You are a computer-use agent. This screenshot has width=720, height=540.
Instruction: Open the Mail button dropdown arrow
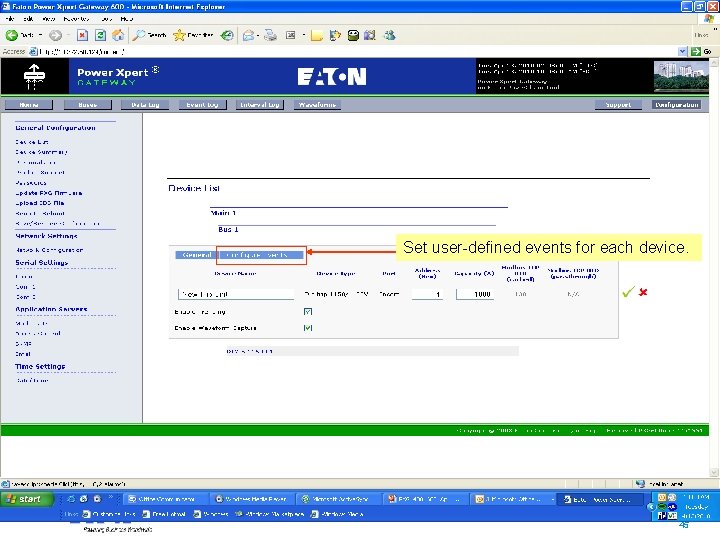(x=258, y=35)
